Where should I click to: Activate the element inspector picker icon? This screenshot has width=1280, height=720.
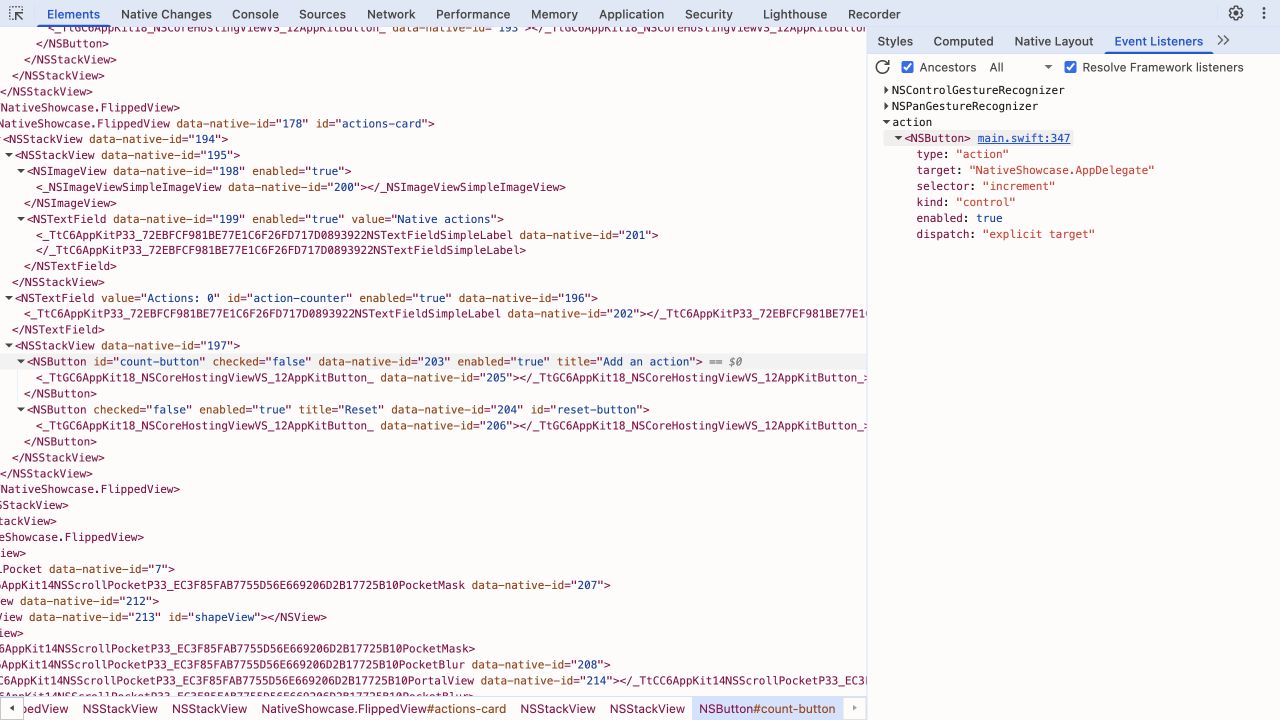16,14
